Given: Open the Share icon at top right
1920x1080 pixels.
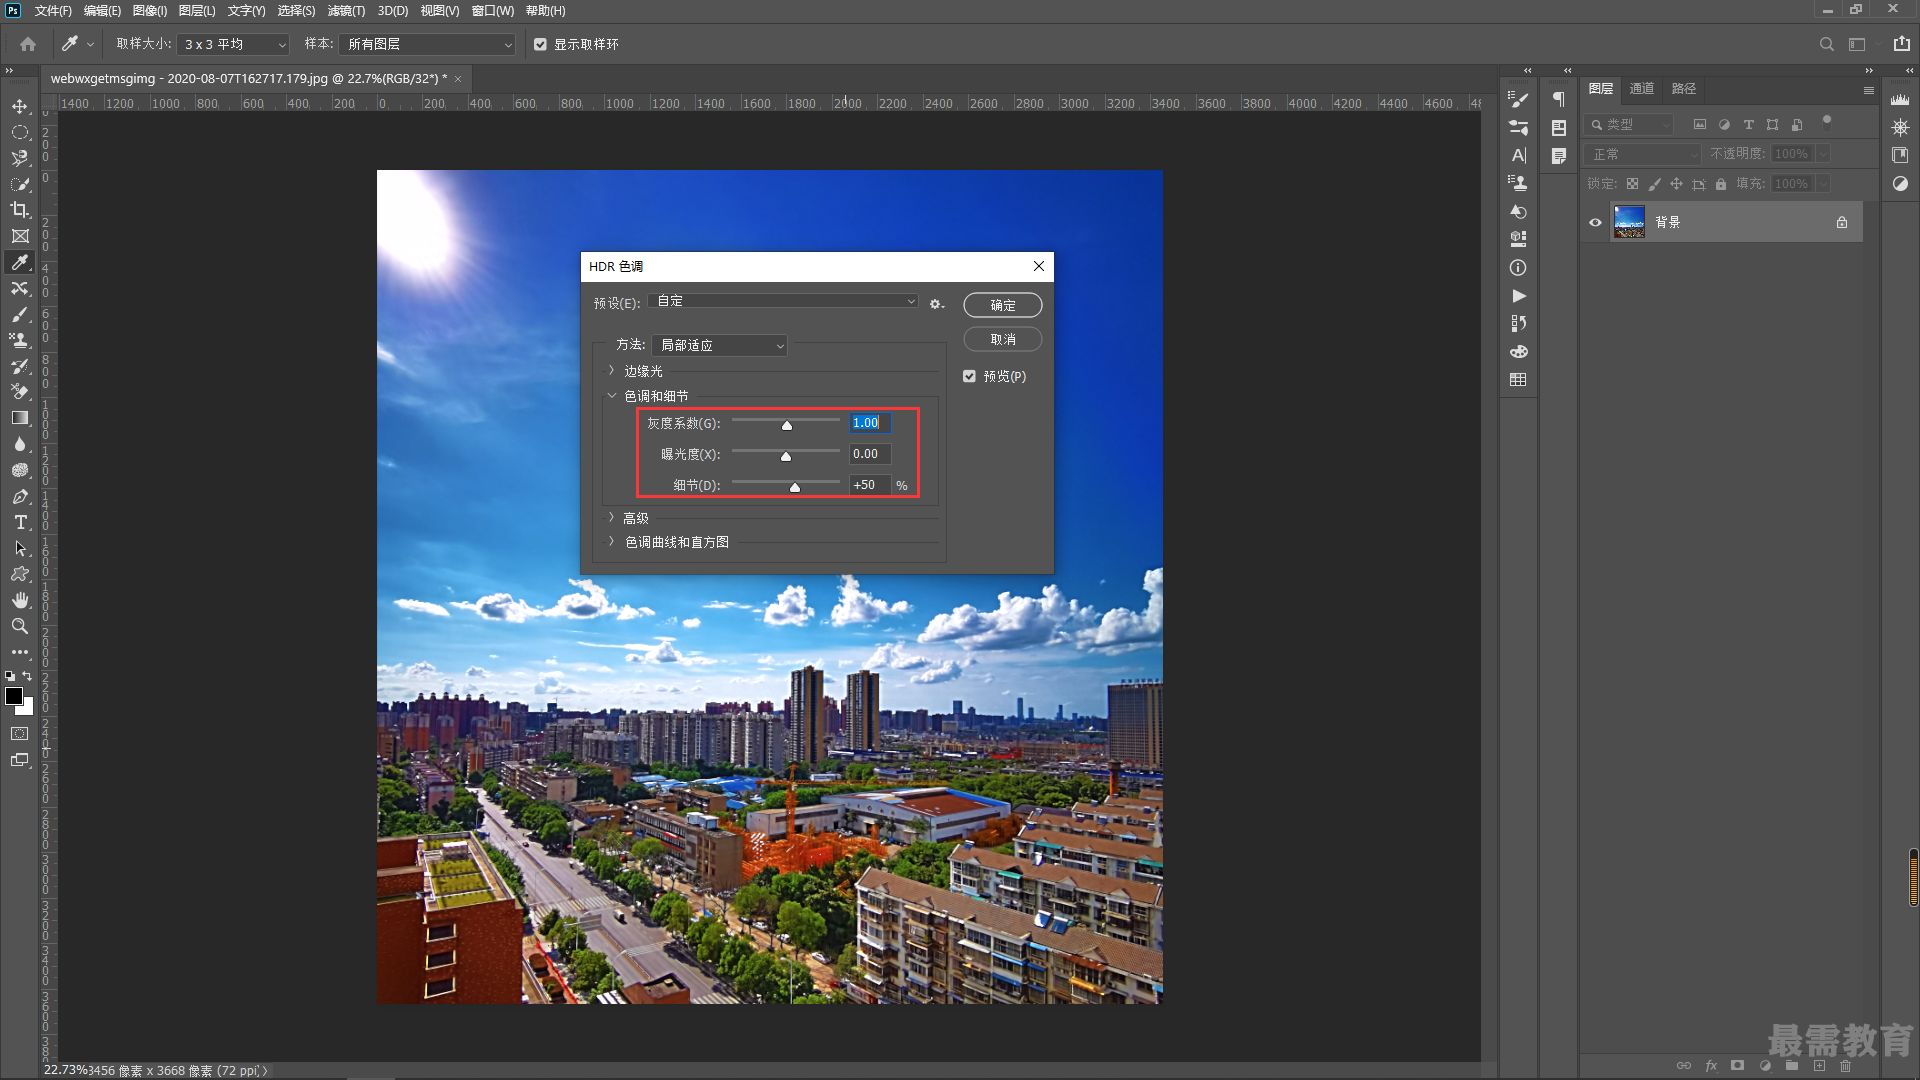Looking at the screenshot, I should point(1901,44).
